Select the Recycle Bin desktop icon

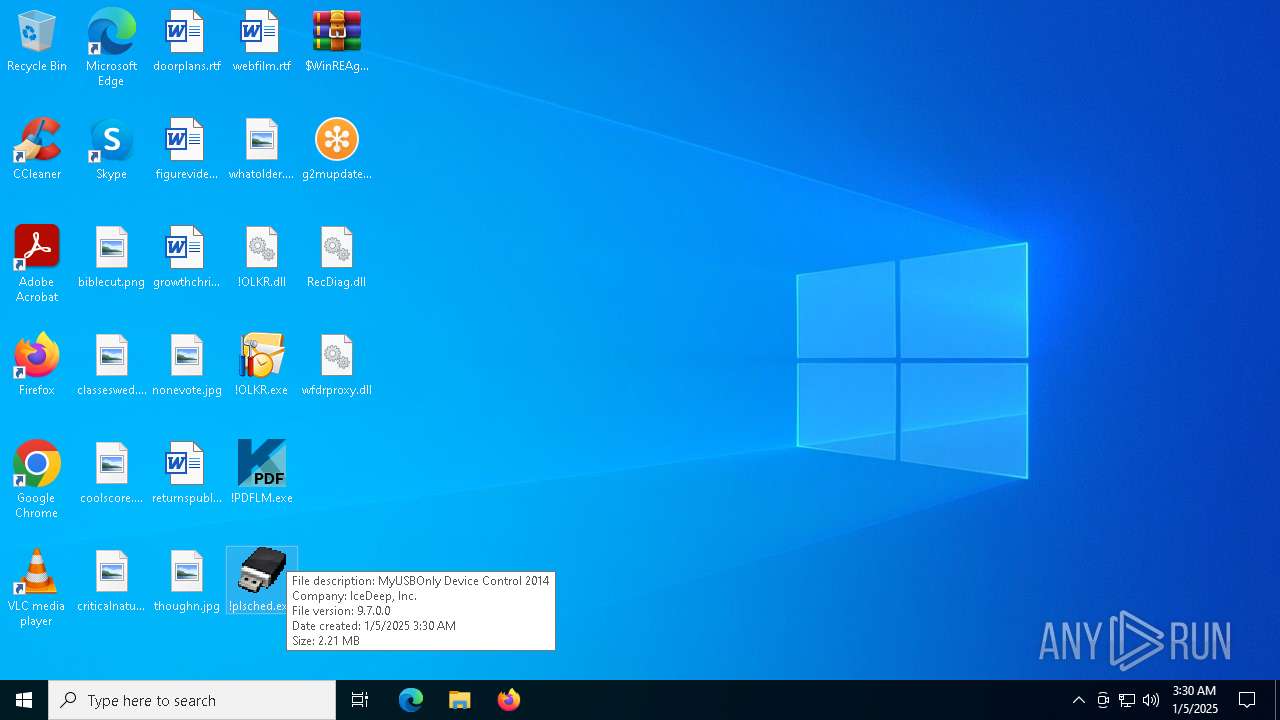[x=37, y=42]
